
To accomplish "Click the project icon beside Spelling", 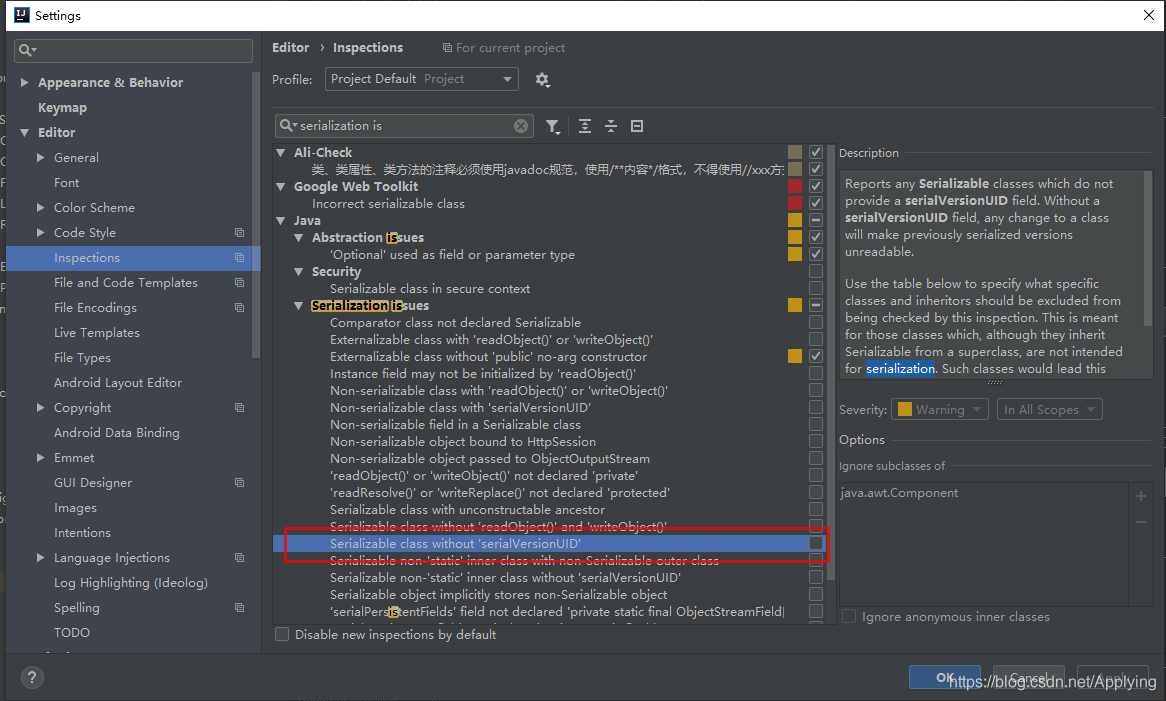I will tap(239, 607).
